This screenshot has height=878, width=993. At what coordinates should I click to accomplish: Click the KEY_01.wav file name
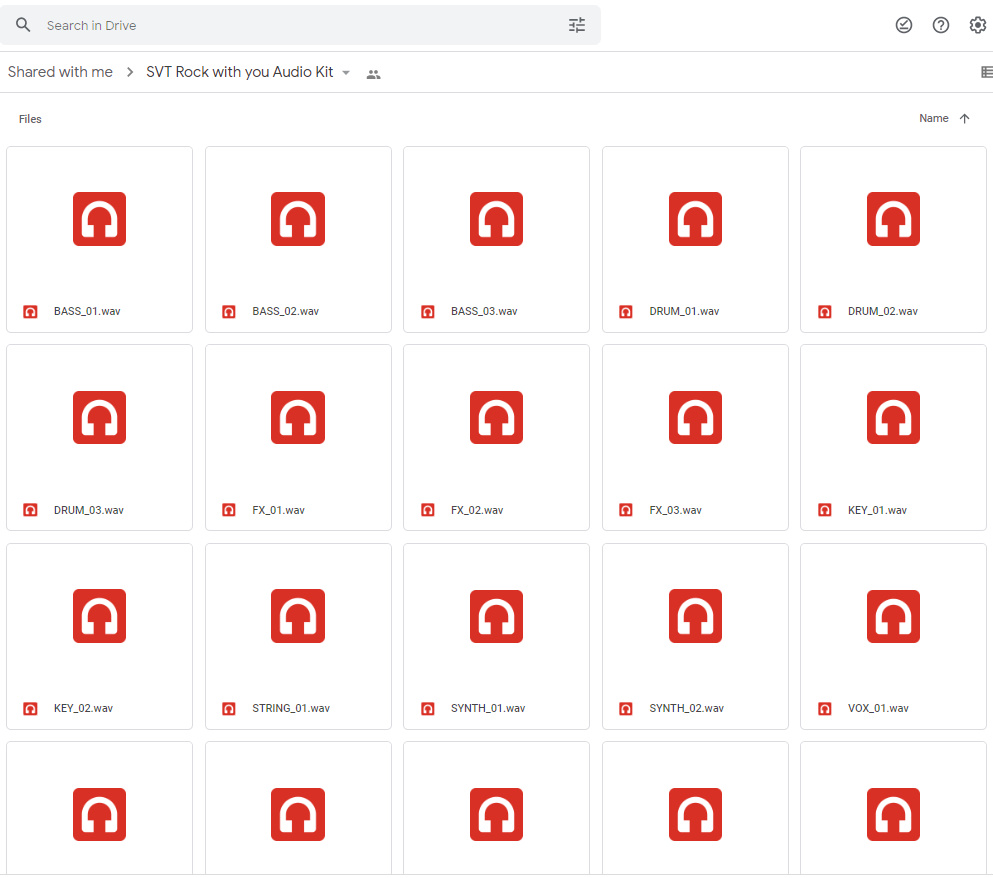click(x=877, y=510)
